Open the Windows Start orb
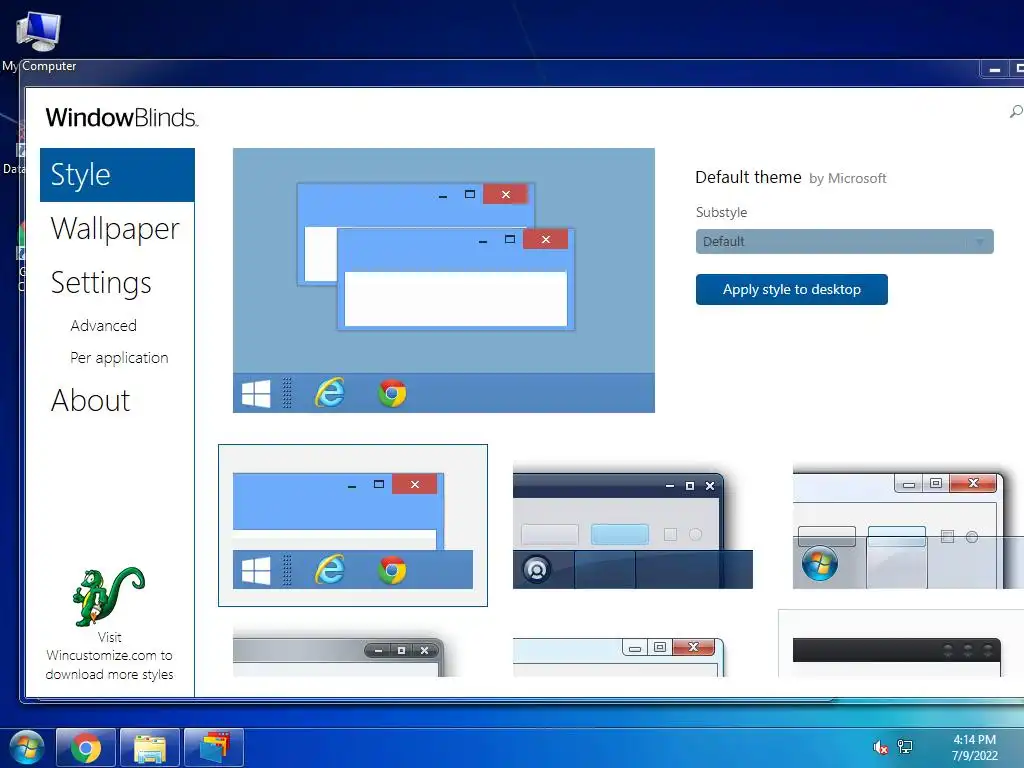 25,747
